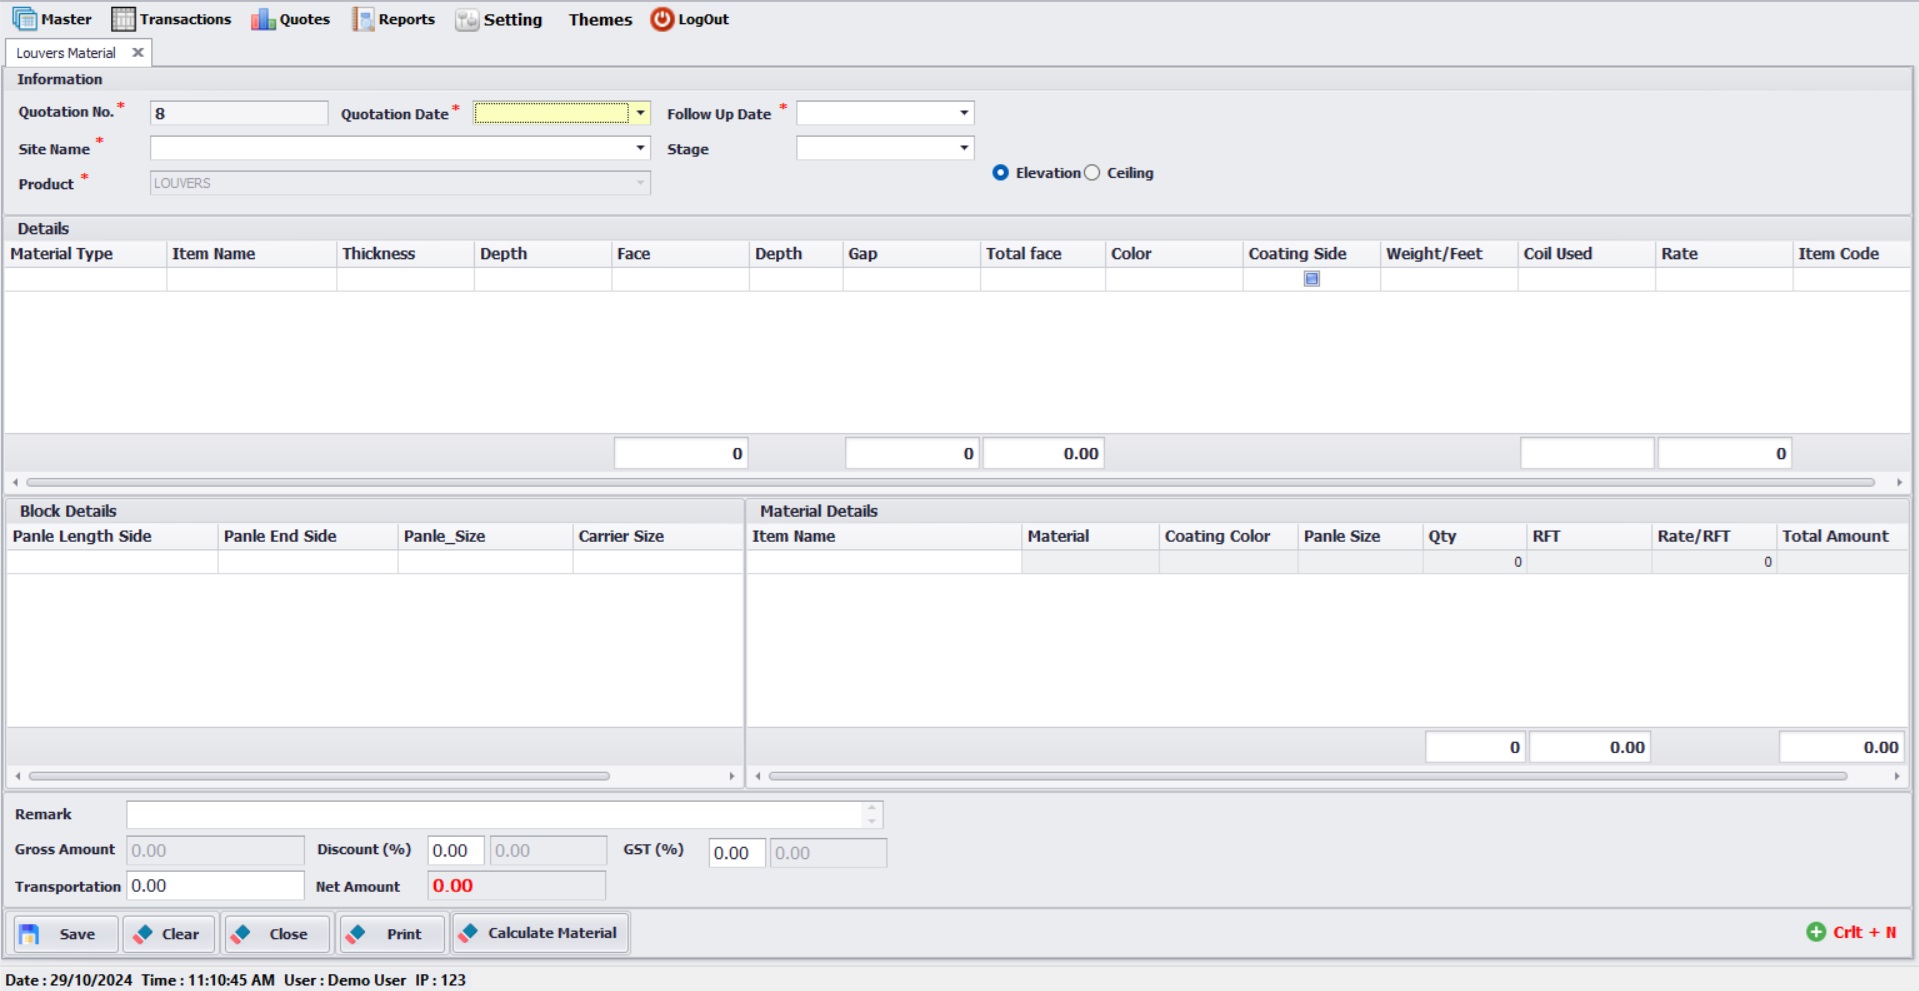Click the Quotation No. input field

tap(239, 113)
